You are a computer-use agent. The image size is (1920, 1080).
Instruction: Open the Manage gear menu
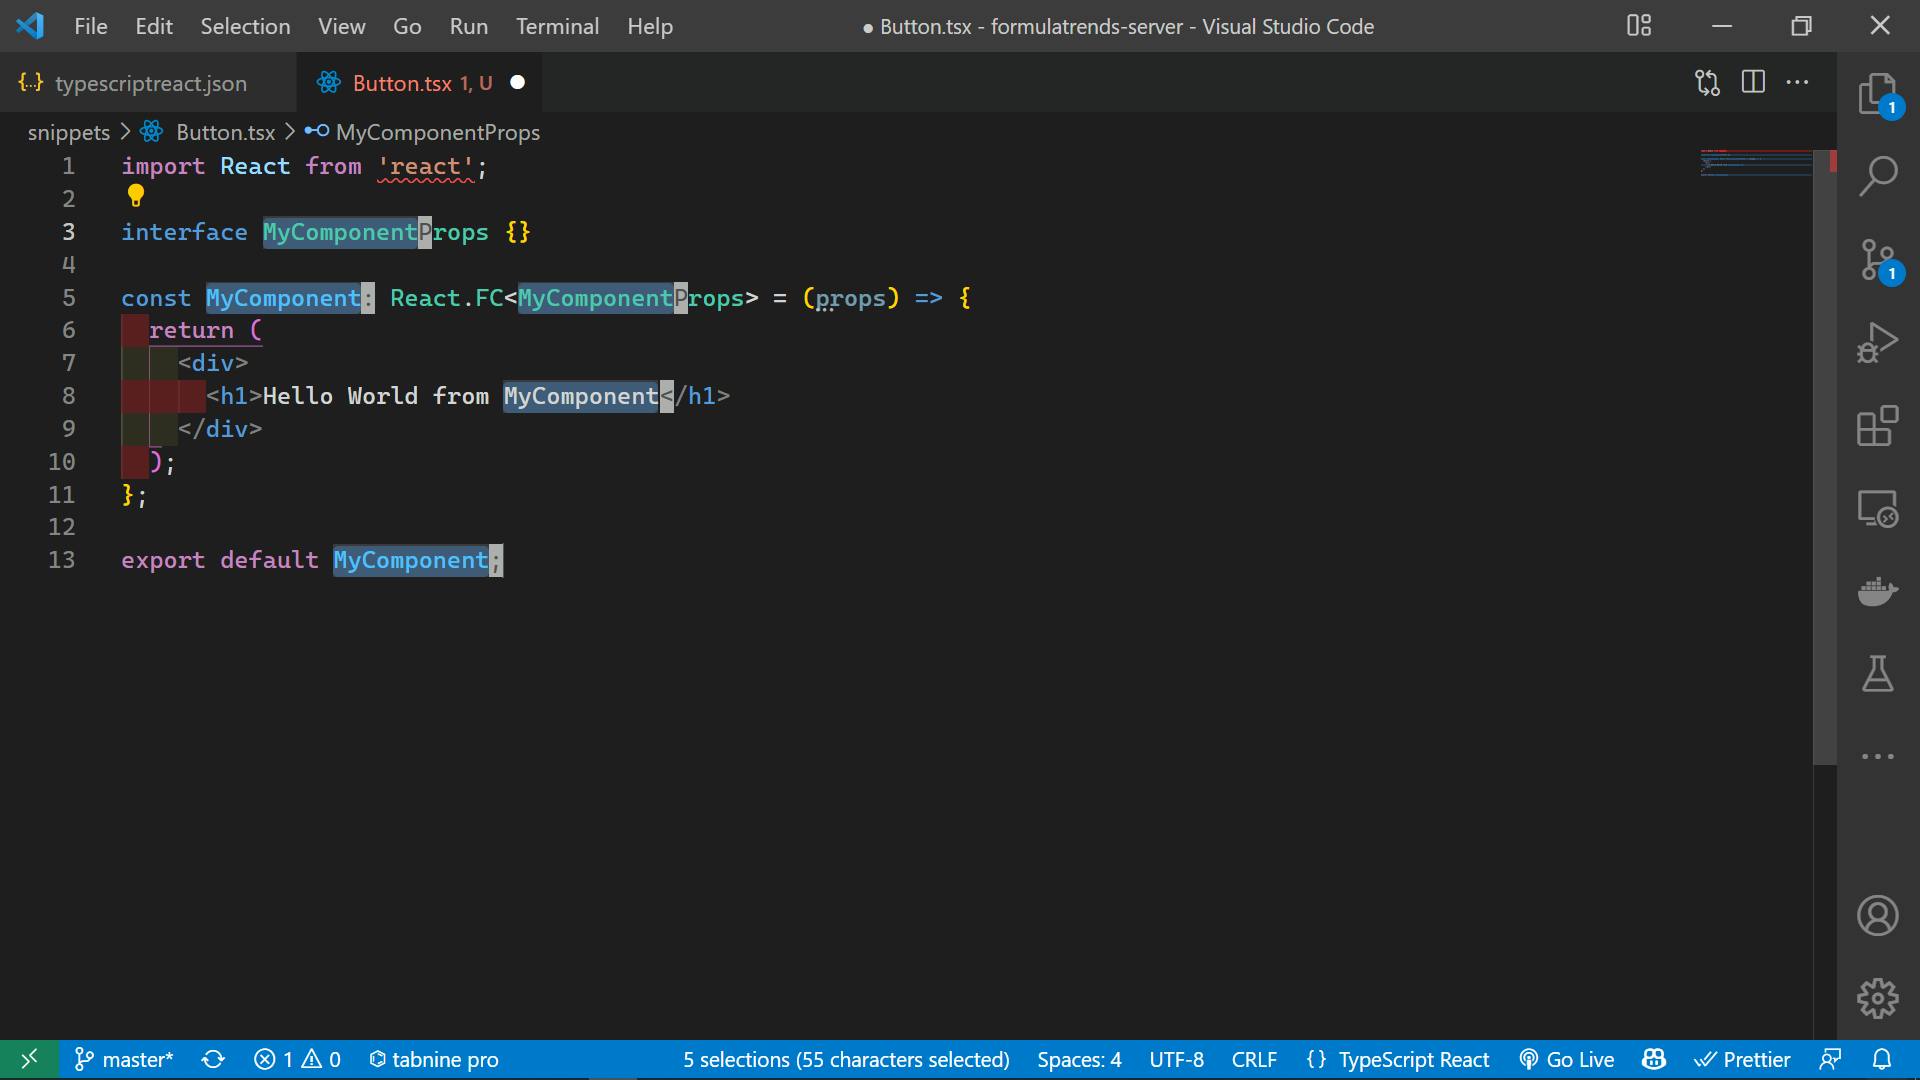[x=1878, y=998]
